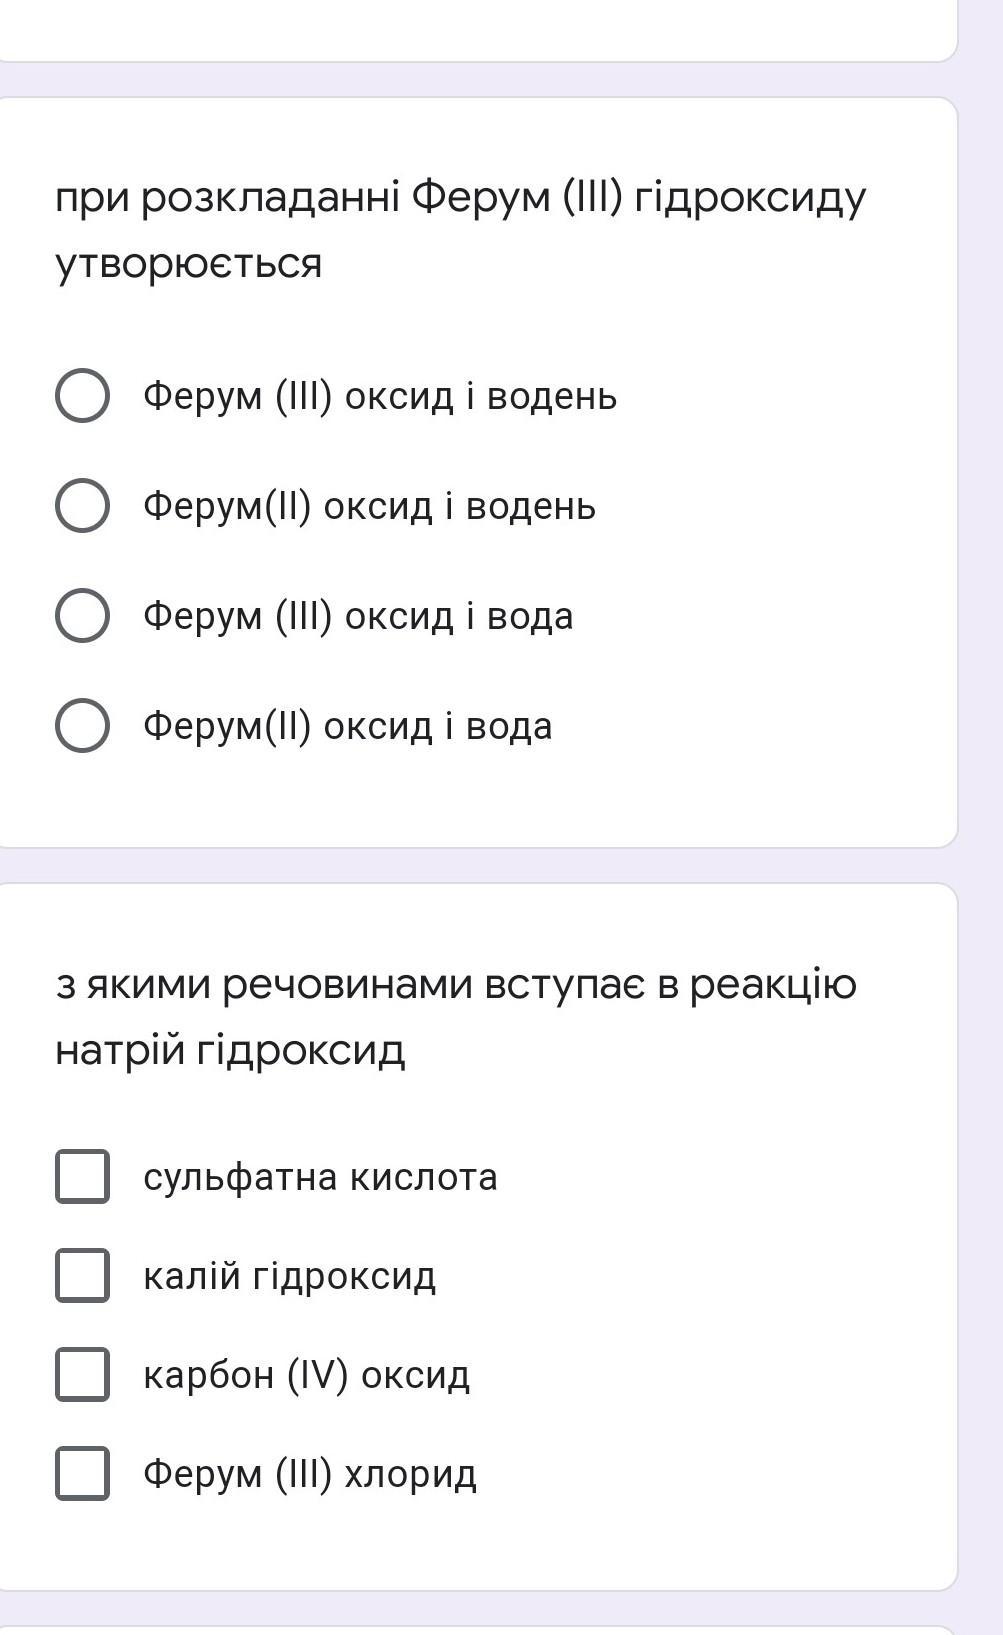The image size is (1003, 1635).
Task: Enable the карбон (IV) оксид checkbox
Action: point(82,1374)
